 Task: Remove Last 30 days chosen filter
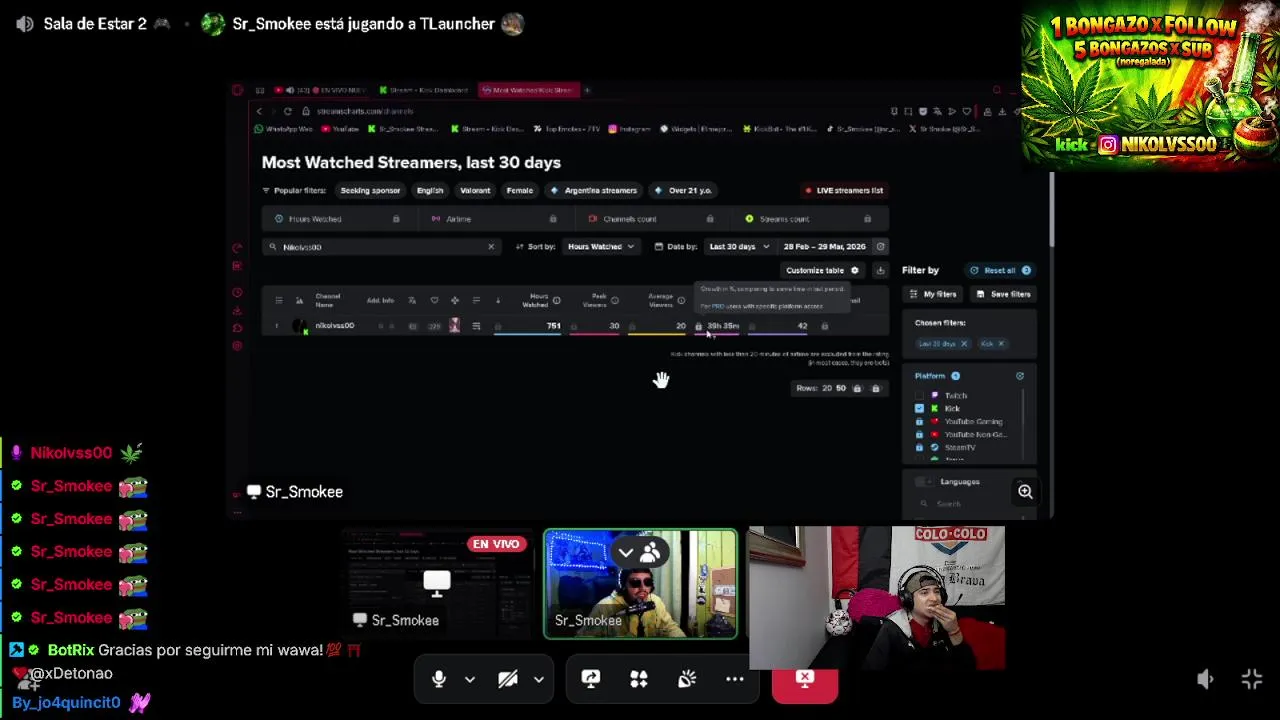[964, 344]
